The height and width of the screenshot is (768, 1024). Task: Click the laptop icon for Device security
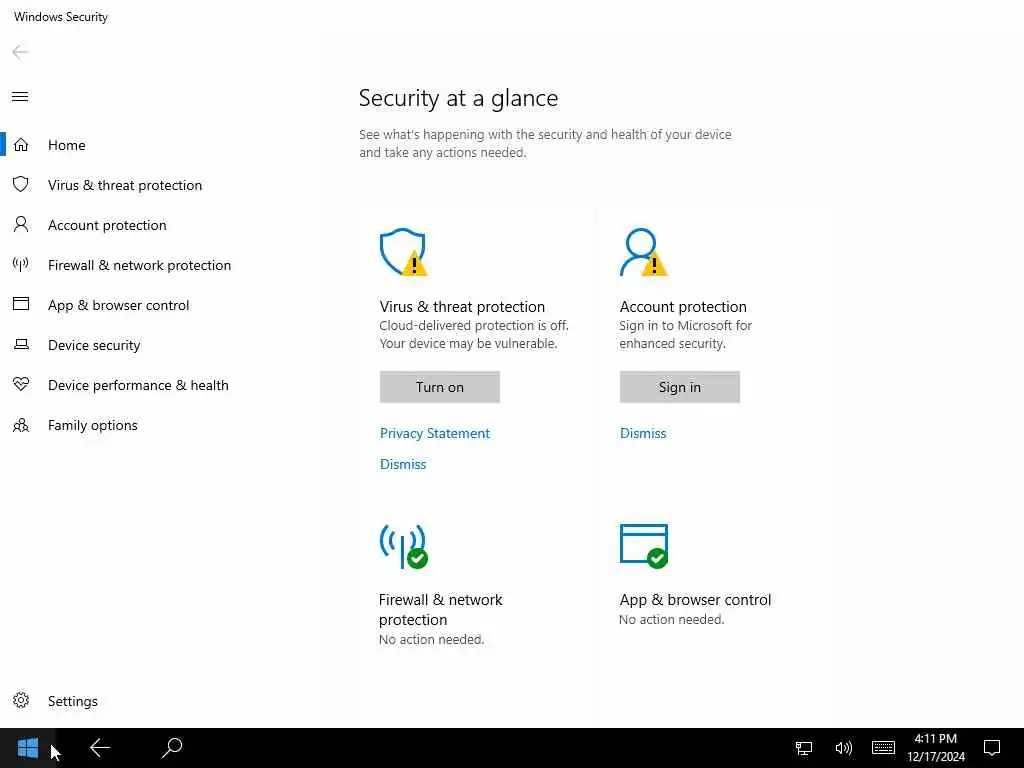pos(21,344)
